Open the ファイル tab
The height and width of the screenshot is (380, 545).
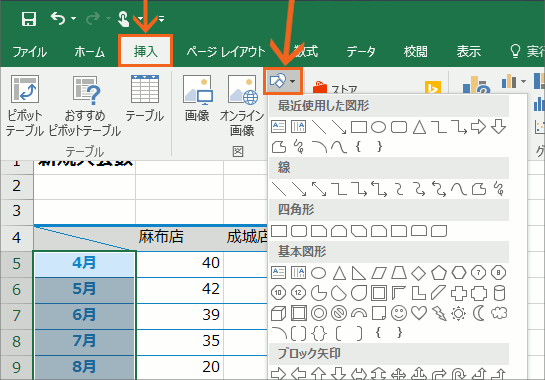[x=29, y=52]
